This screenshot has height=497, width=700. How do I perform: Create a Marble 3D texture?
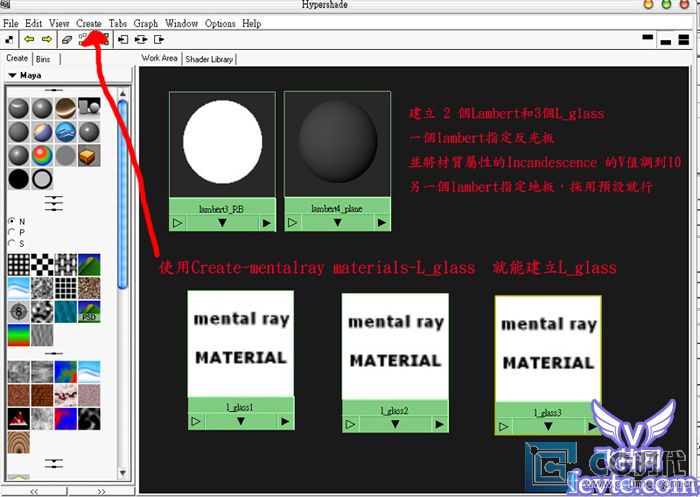pyautogui.click(x=66, y=395)
